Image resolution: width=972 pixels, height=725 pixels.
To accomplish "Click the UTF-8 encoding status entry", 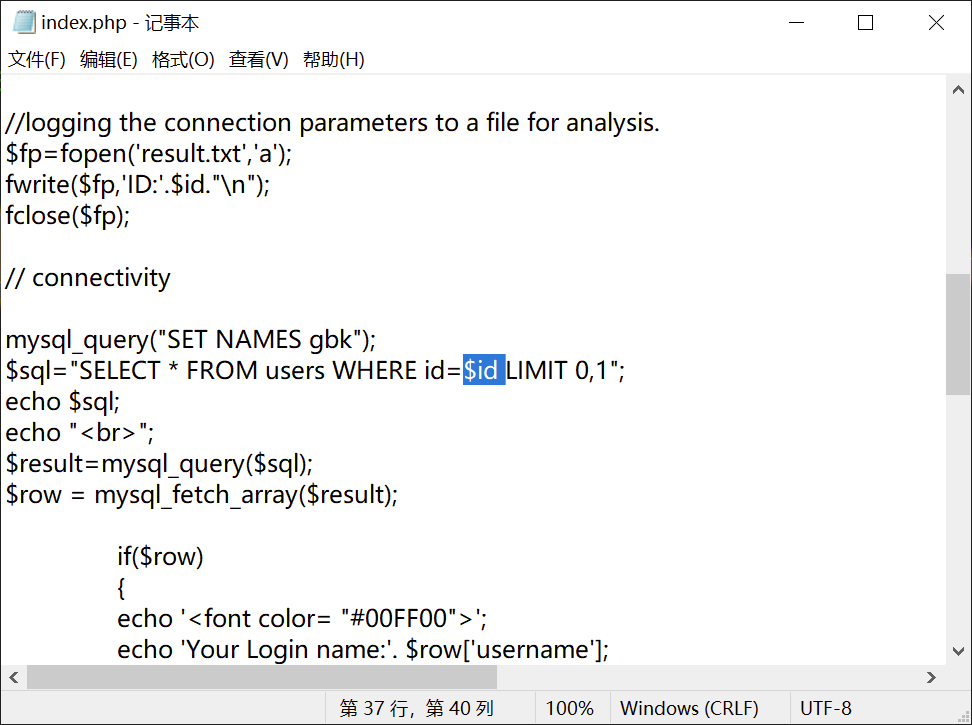I will pos(826,708).
